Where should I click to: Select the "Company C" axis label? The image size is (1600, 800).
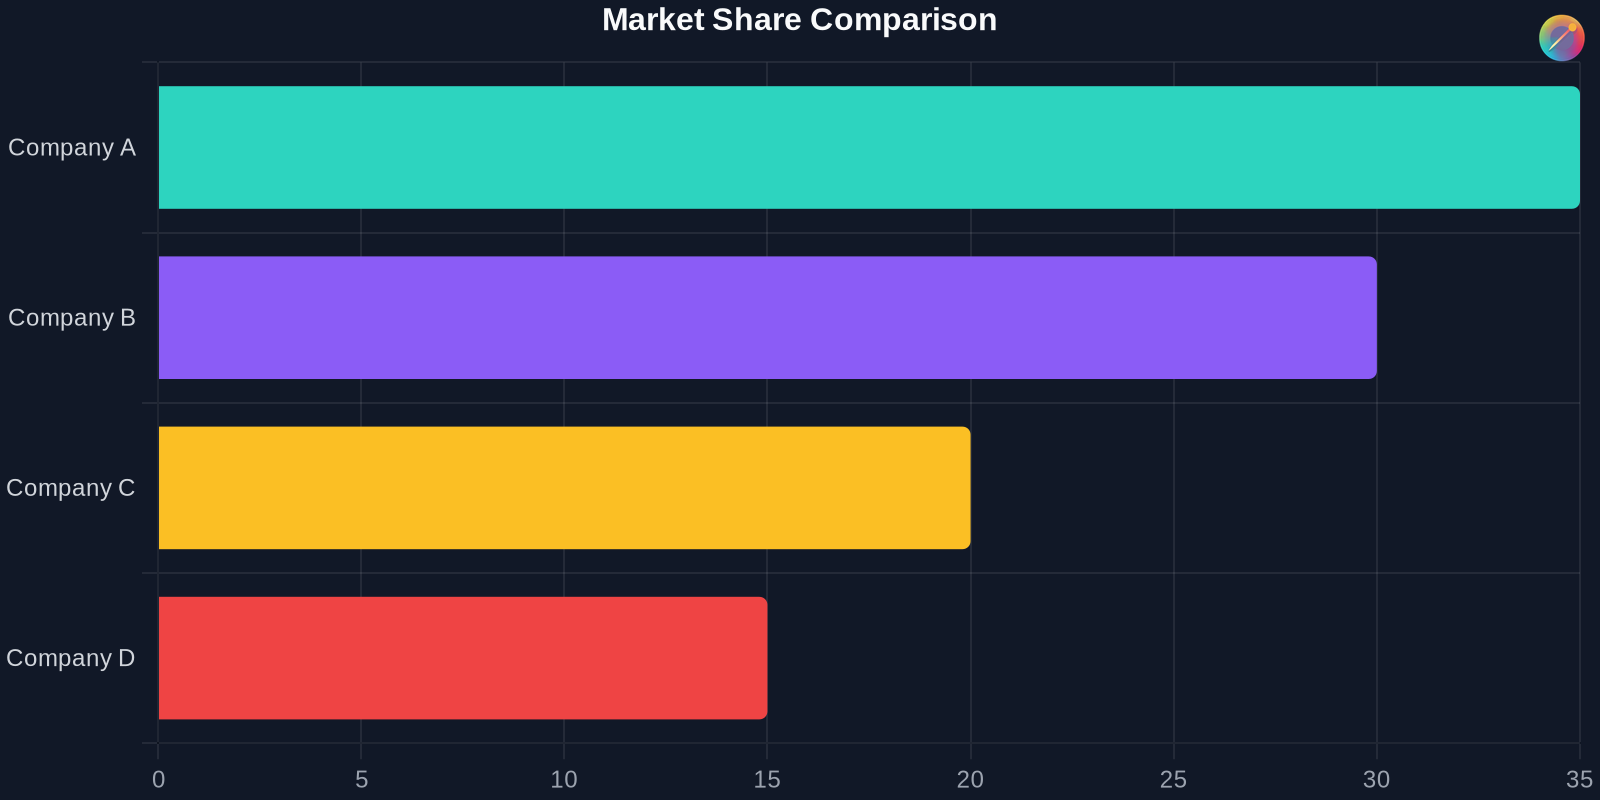[71, 488]
